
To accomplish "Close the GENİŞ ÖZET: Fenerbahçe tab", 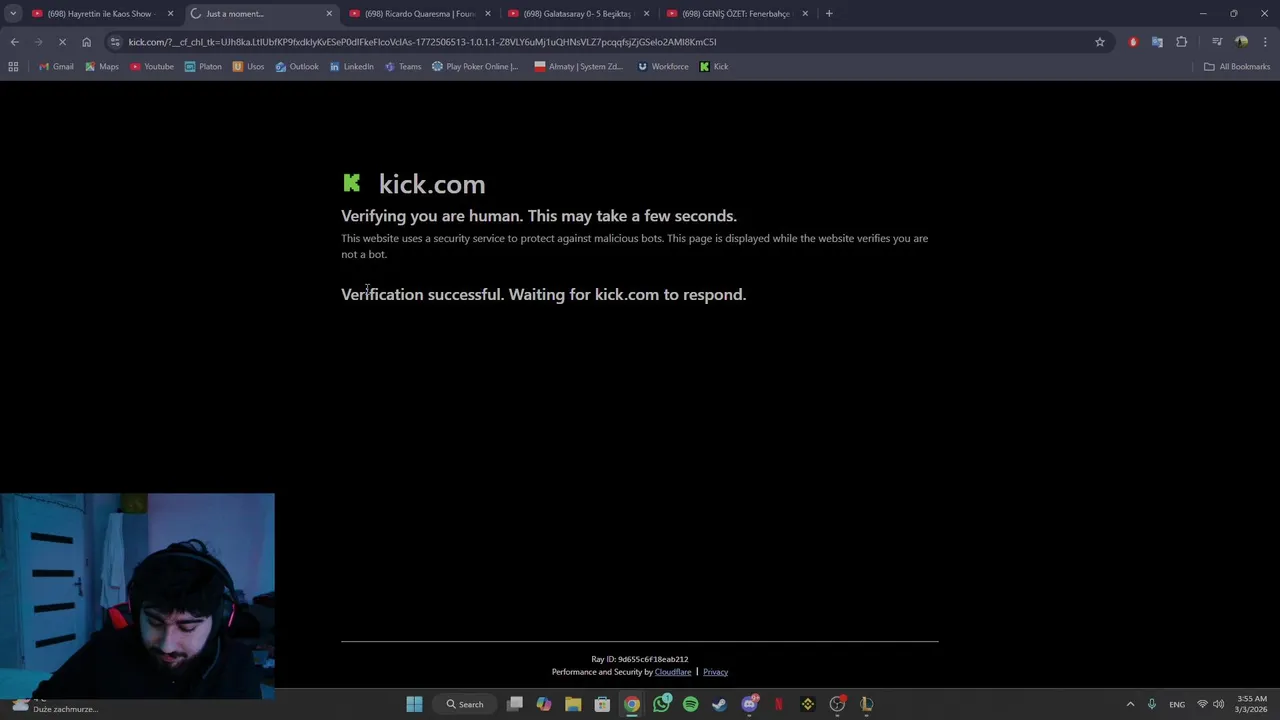I will 805,14.
